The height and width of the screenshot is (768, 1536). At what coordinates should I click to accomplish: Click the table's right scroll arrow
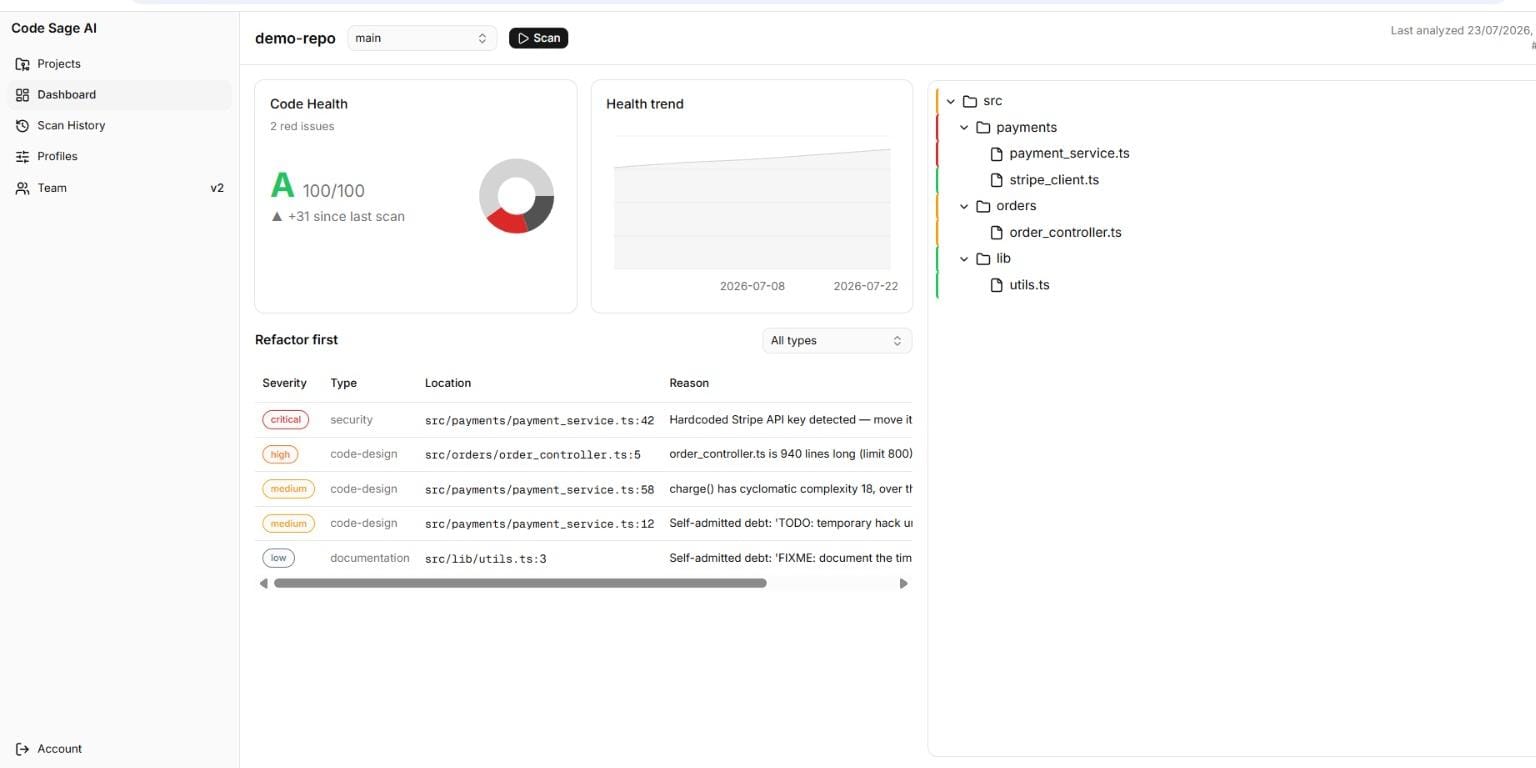pyautogui.click(x=904, y=583)
